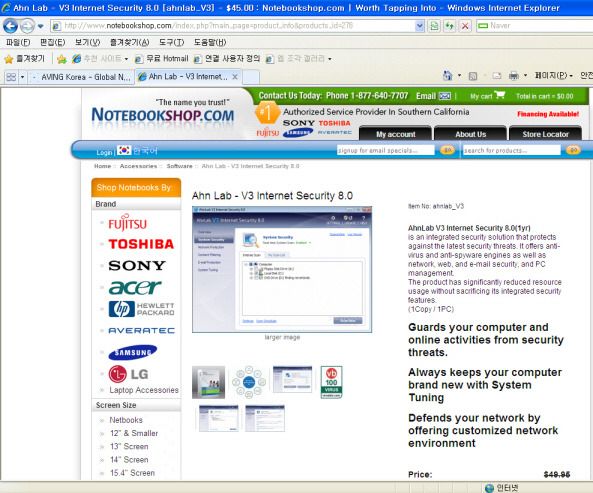The width and height of the screenshot is (593, 493).
Task: Open the address bar history dropdown arrow
Action: [419, 26]
